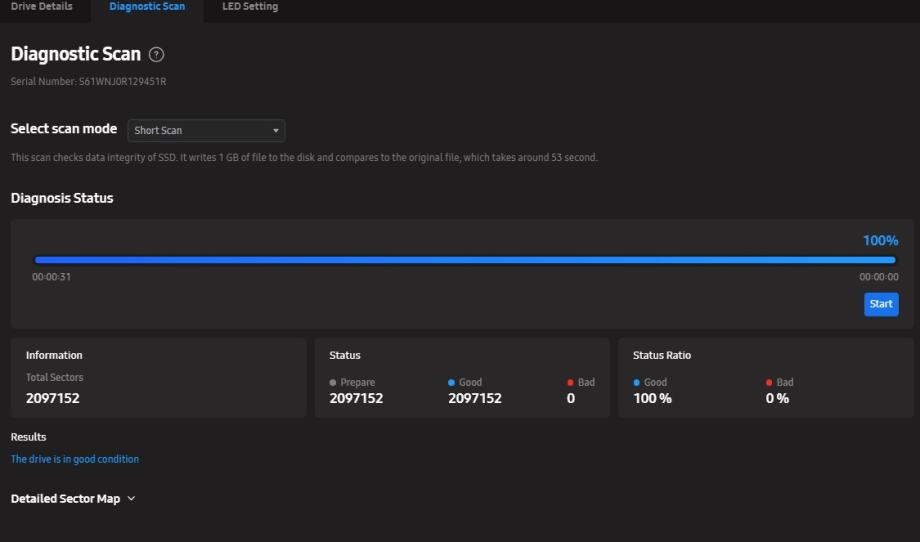Click the serial number text
Image resolution: width=920 pixels, height=542 pixels.
click(x=88, y=81)
